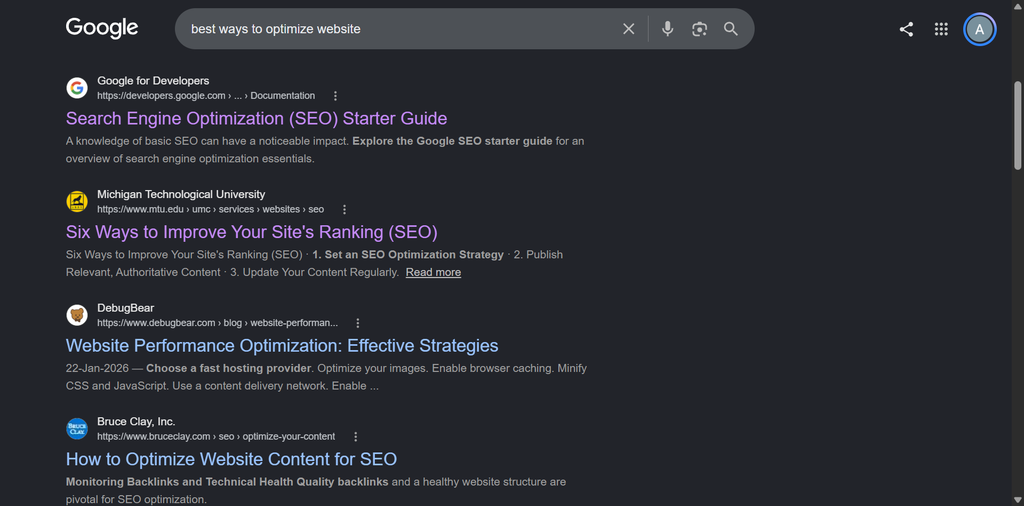Clear the search query with the X icon

pos(628,29)
